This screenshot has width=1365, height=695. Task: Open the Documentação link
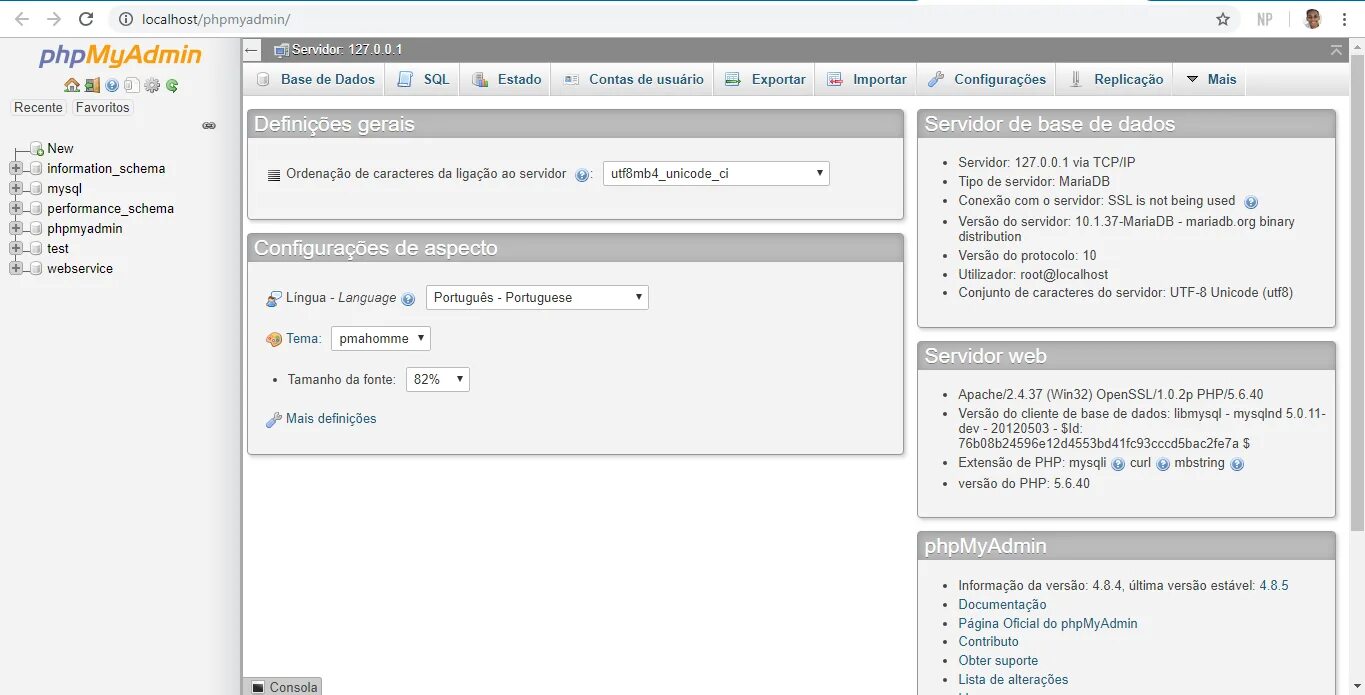click(1002, 604)
